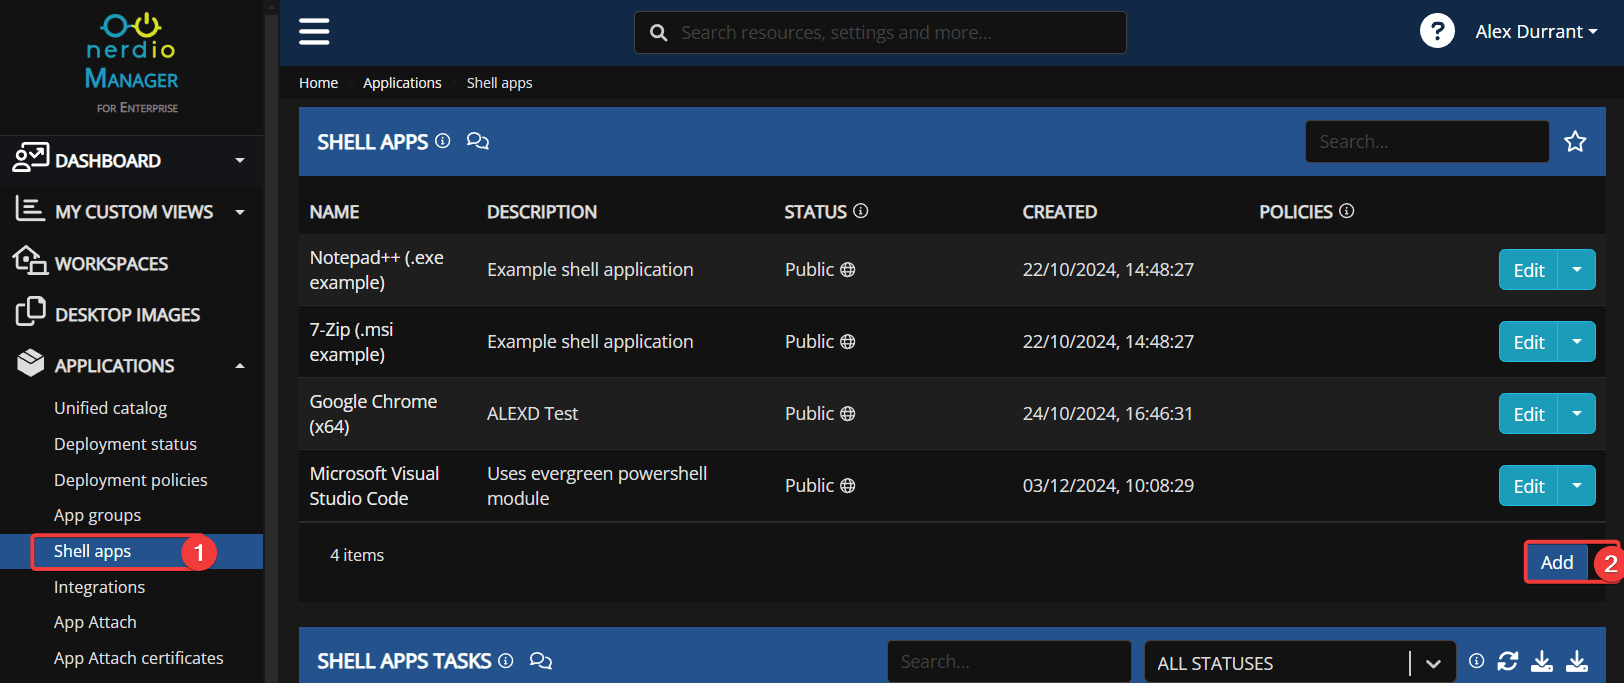Viewport: 1624px width, 683px height.
Task: Click the first tasks download icon
Action: click(x=1542, y=661)
